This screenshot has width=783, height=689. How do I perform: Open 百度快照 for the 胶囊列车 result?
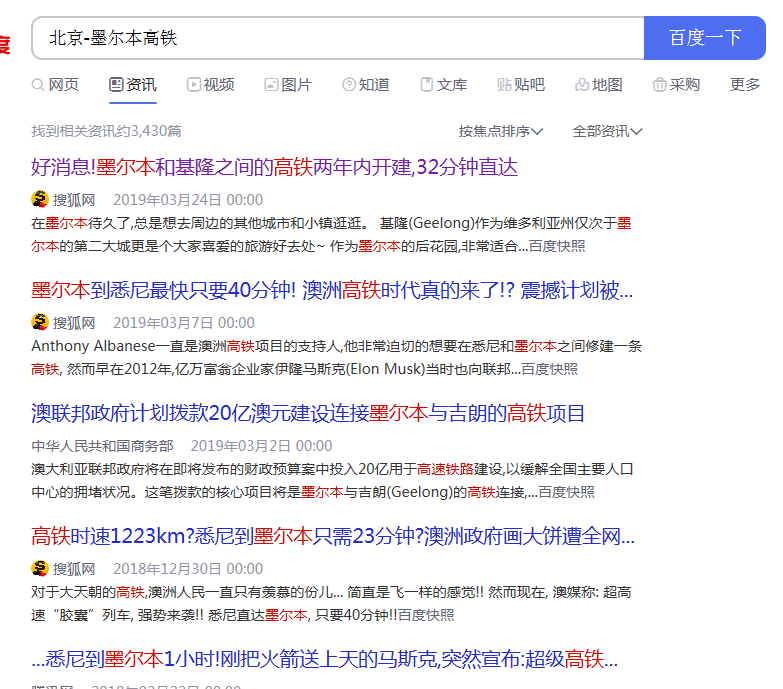426,615
